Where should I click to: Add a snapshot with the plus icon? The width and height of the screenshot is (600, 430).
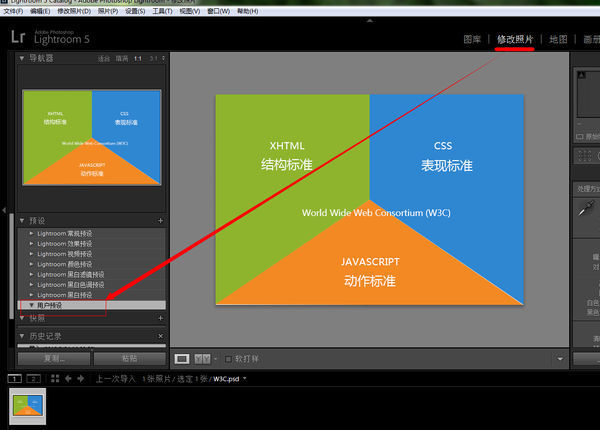[161, 318]
